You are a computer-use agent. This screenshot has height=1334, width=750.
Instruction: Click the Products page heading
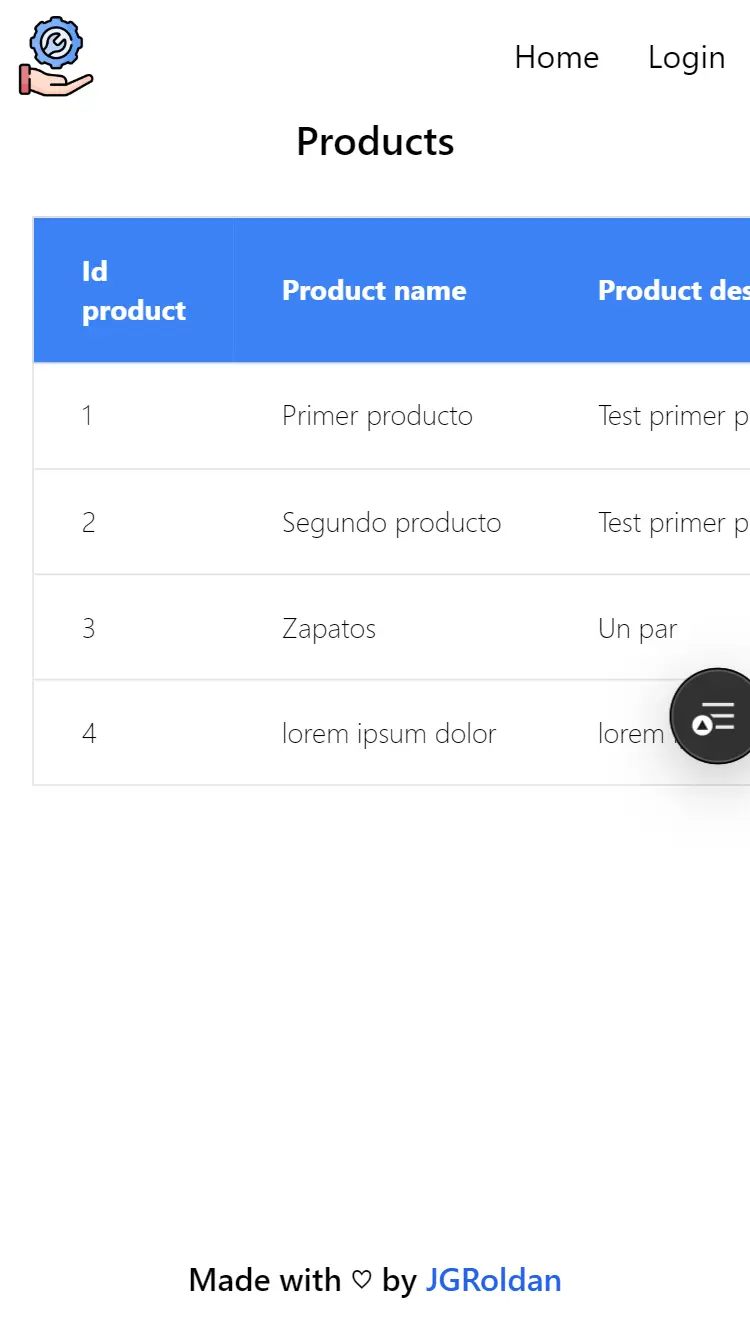coord(374,141)
